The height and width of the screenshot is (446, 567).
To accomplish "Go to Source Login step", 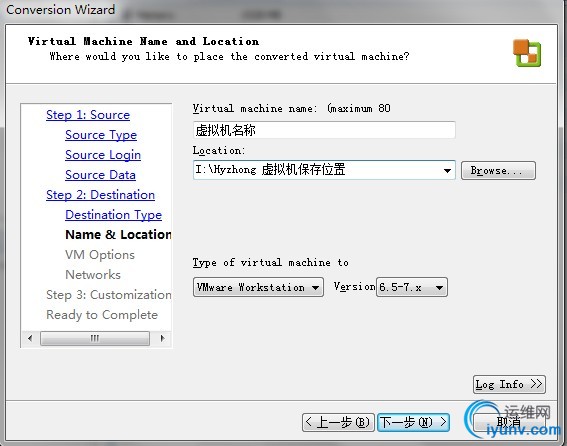I will click(x=103, y=155).
